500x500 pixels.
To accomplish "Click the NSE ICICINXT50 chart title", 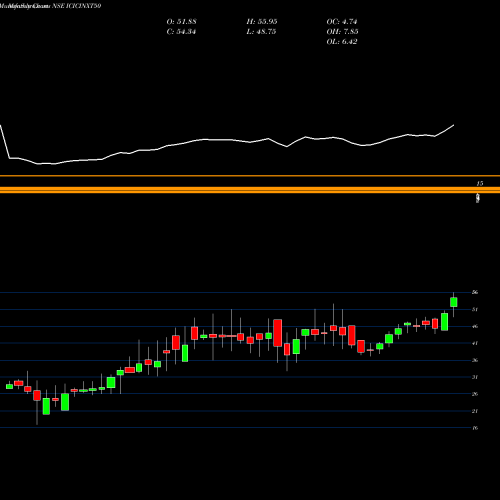I will point(77,6).
